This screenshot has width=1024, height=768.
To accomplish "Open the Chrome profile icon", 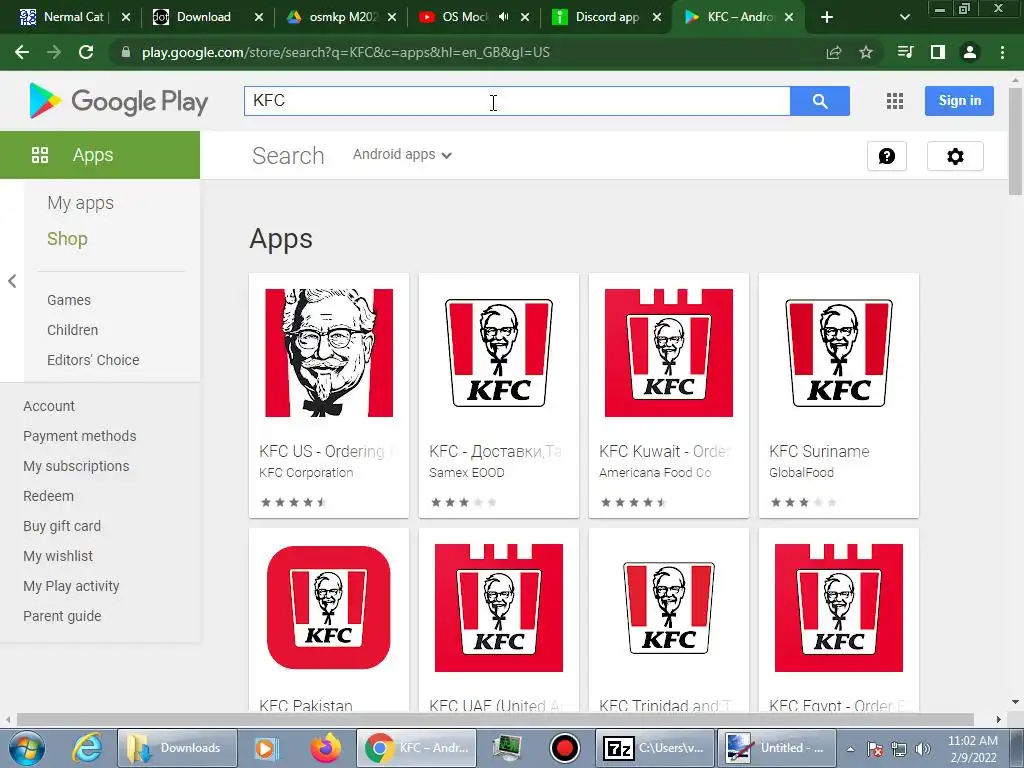I will [970, 52].
